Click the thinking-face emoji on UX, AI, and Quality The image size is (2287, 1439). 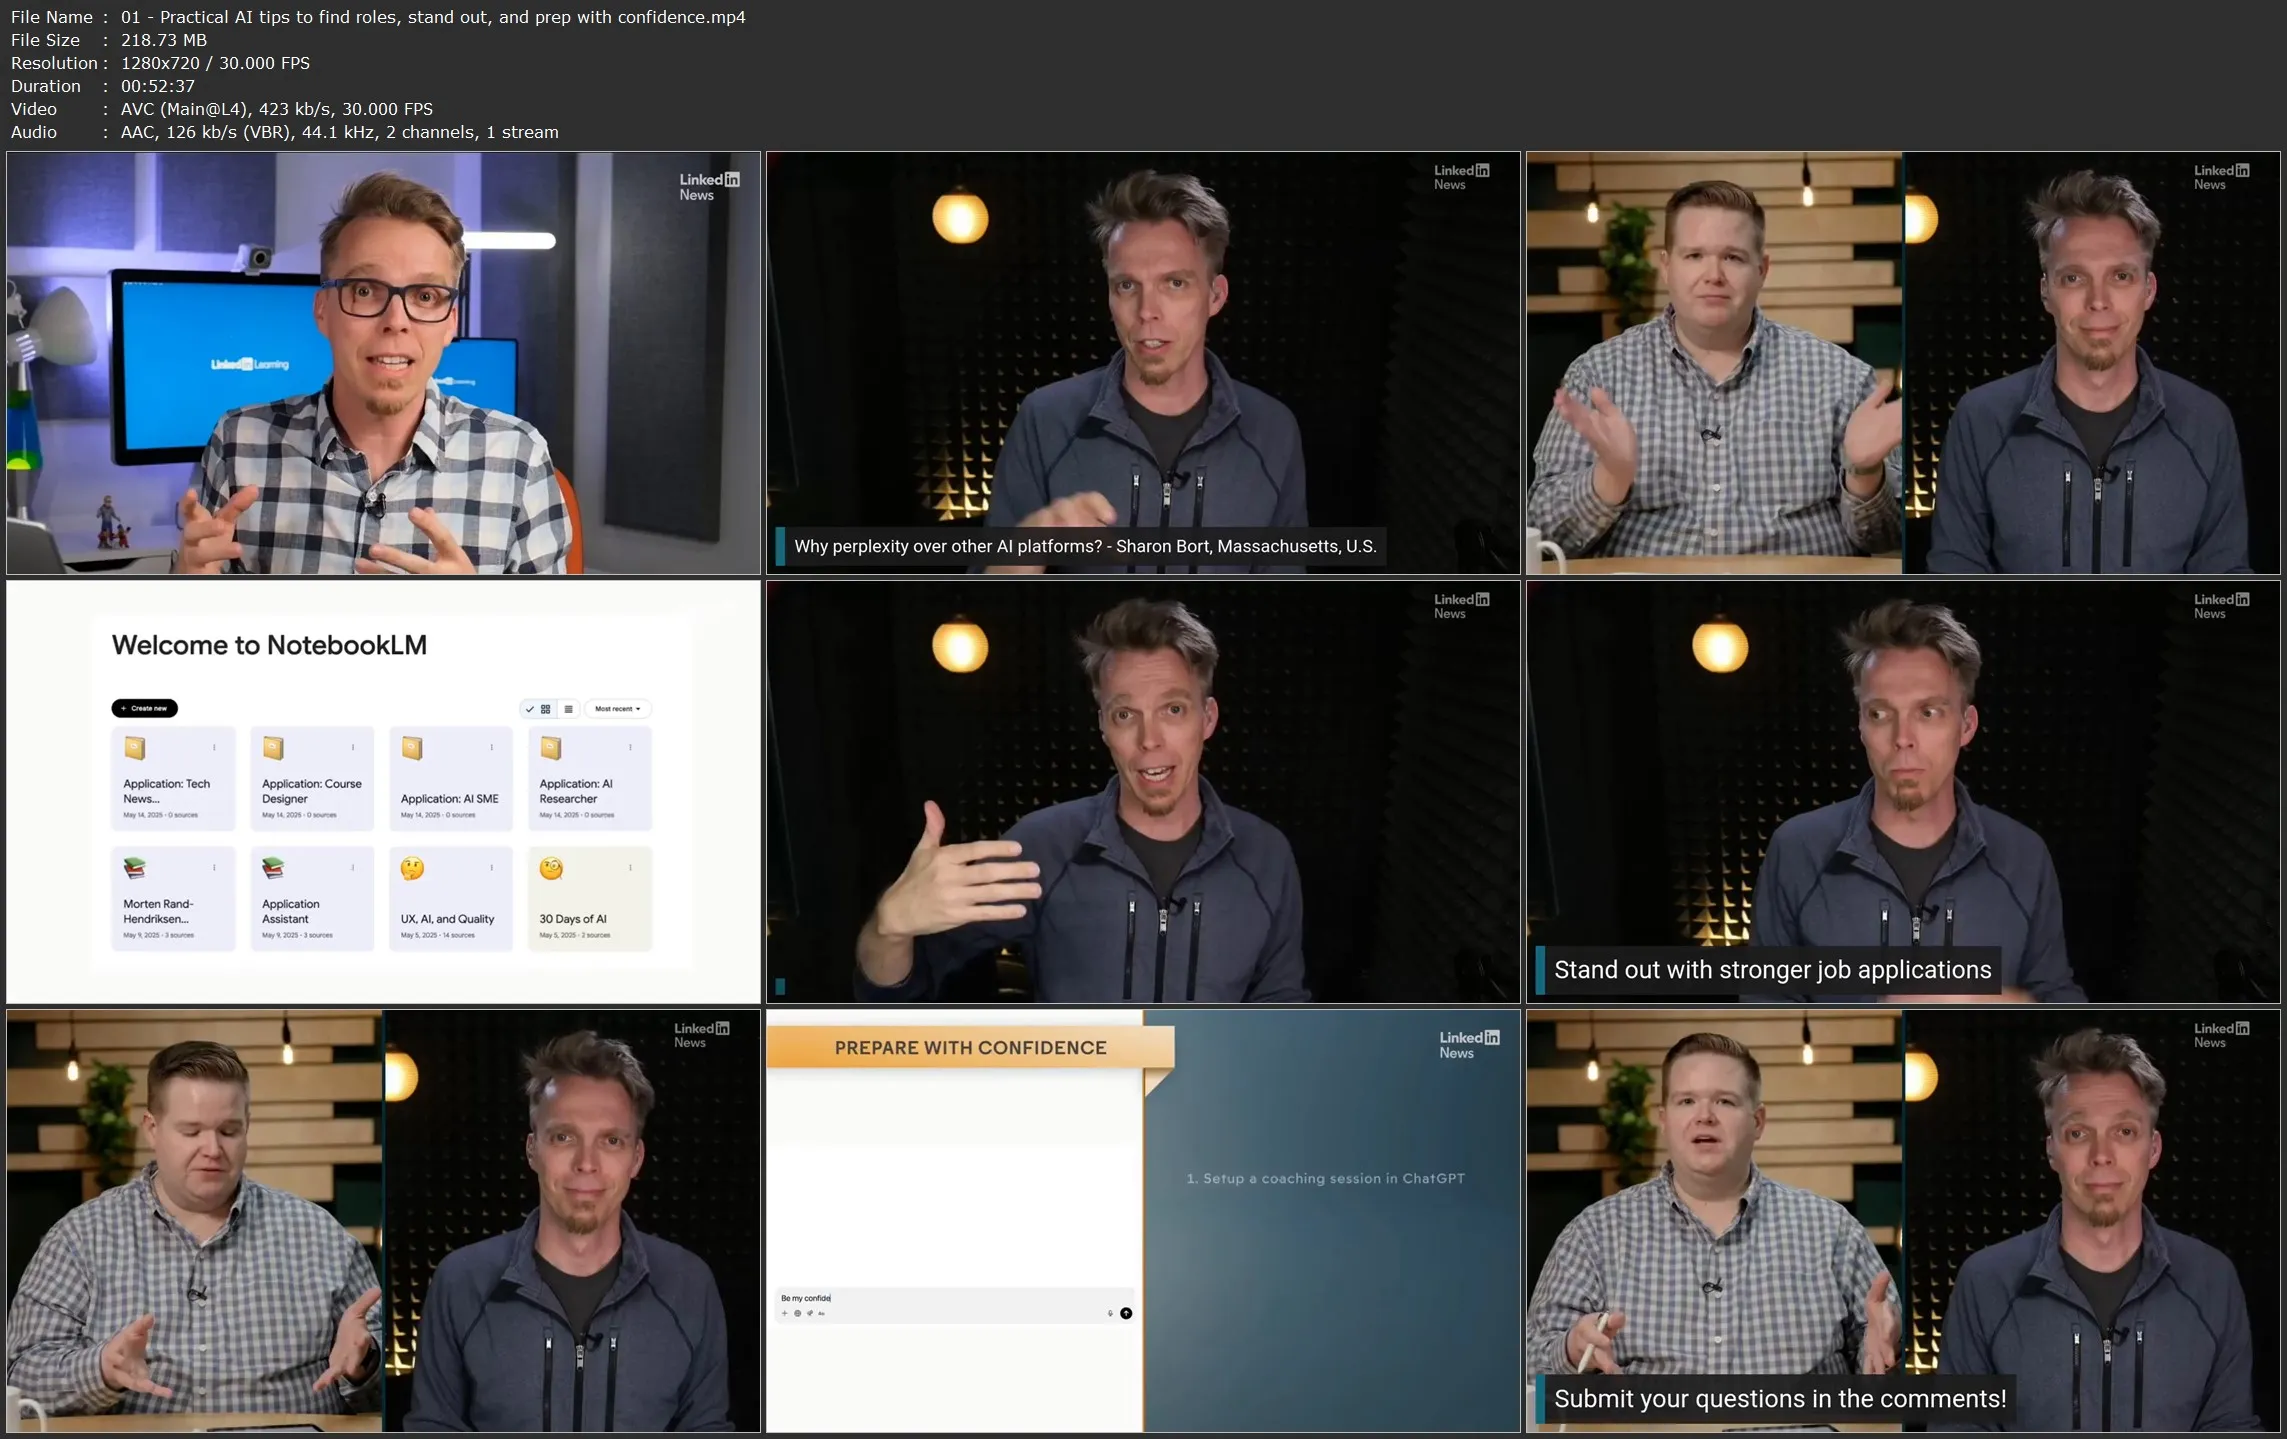coord(412,868)
